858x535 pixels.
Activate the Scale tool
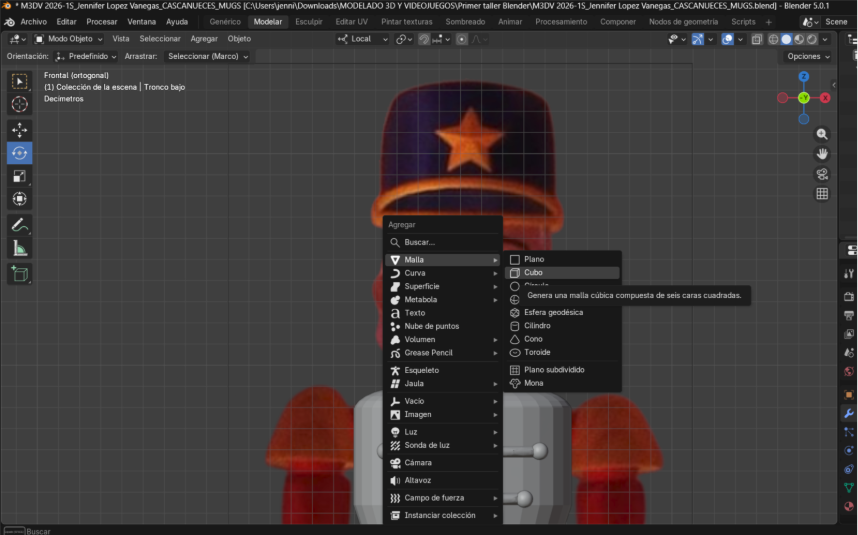point(19,176)
